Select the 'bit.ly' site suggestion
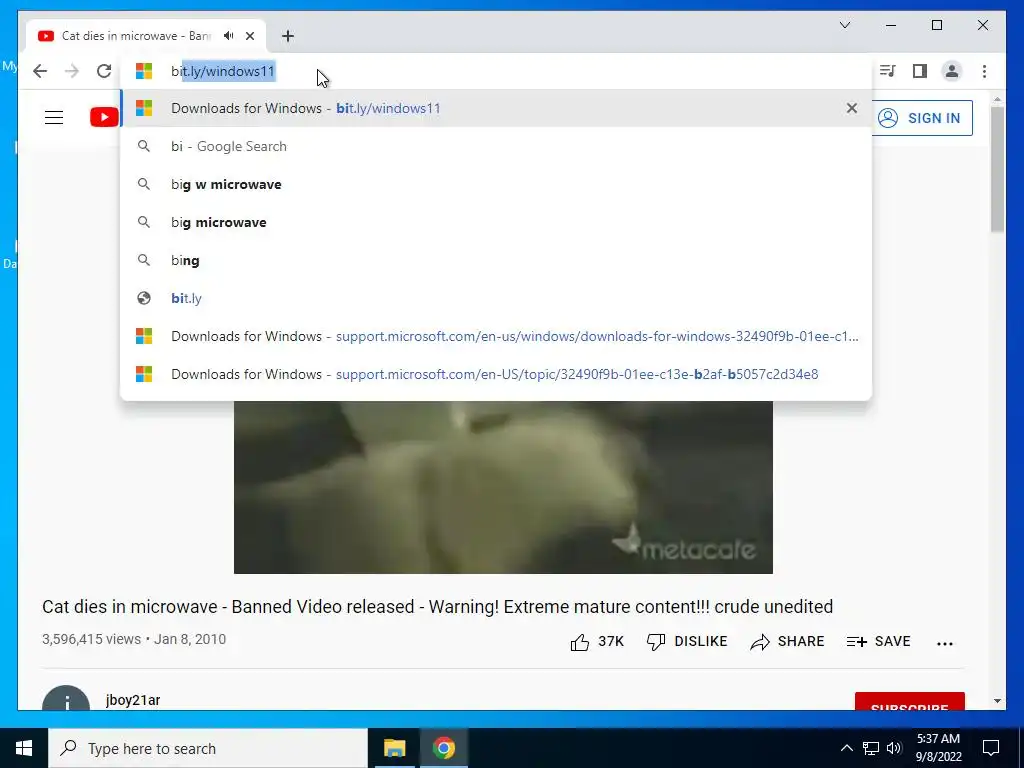Screen dimensions: 1024x768 pyautogui.click(x=496, y=298)
